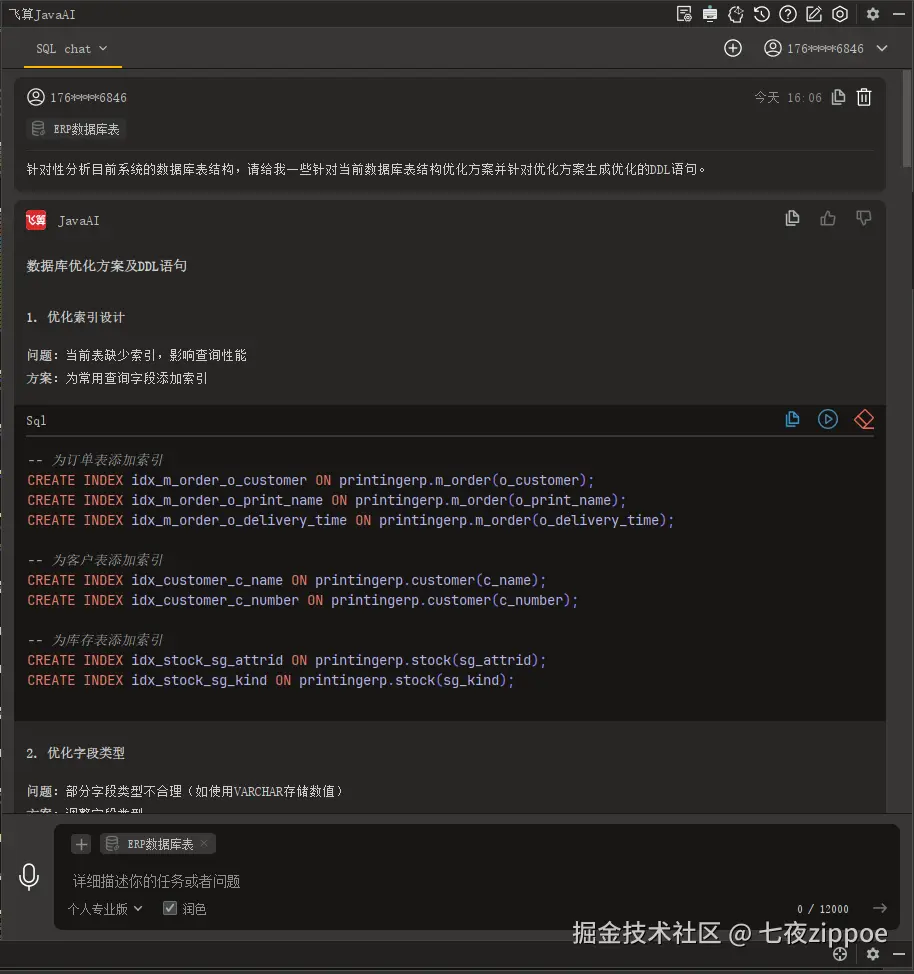
Task: Click the bottom-right crosshair target icon
Action: [840, 954]
